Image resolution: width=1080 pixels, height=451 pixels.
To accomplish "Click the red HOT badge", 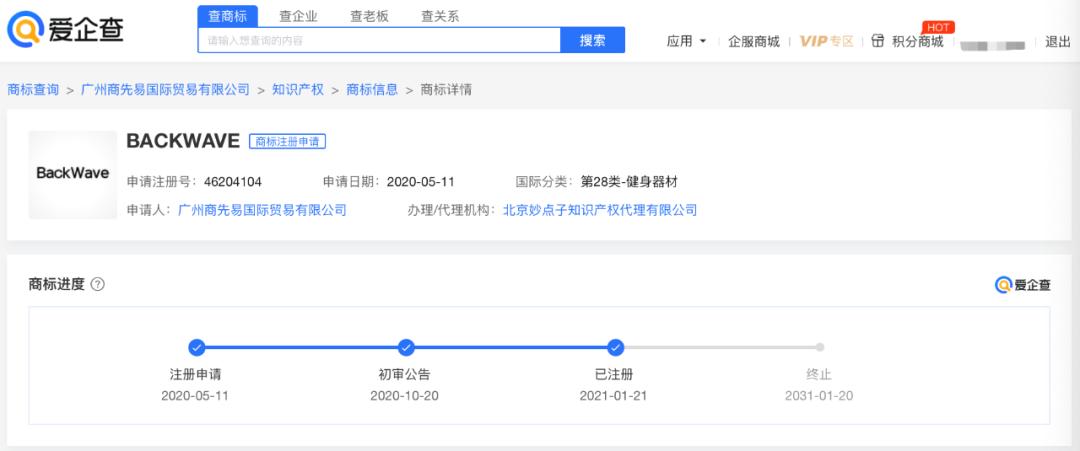I will (937, 27).
